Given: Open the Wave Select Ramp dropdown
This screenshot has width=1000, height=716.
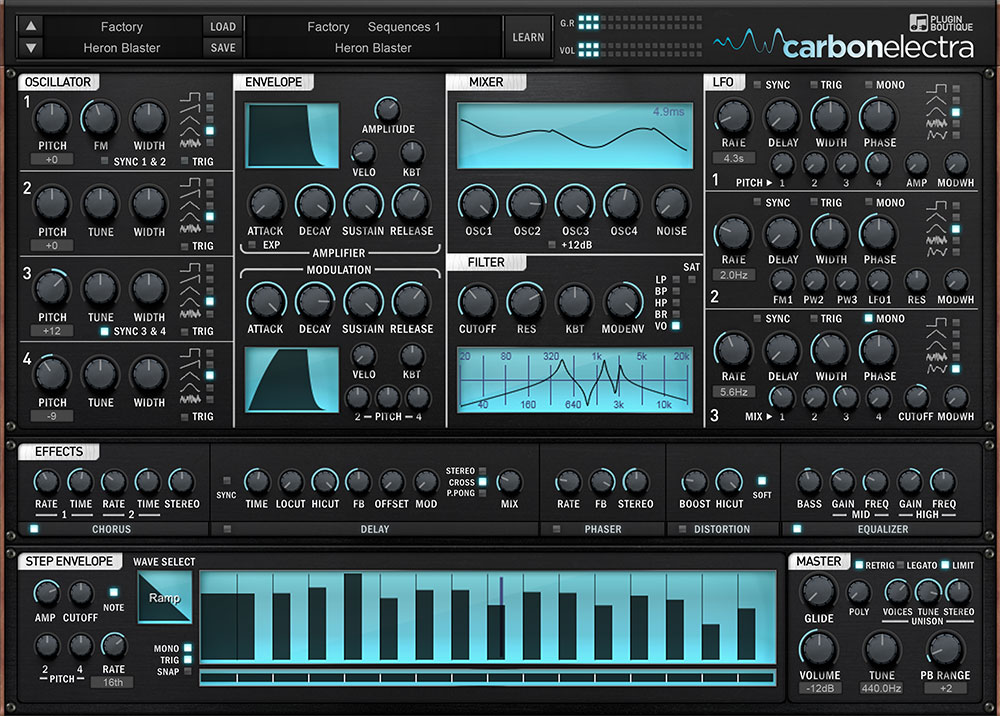Looking at the screenshot, I should click(163, 597).
